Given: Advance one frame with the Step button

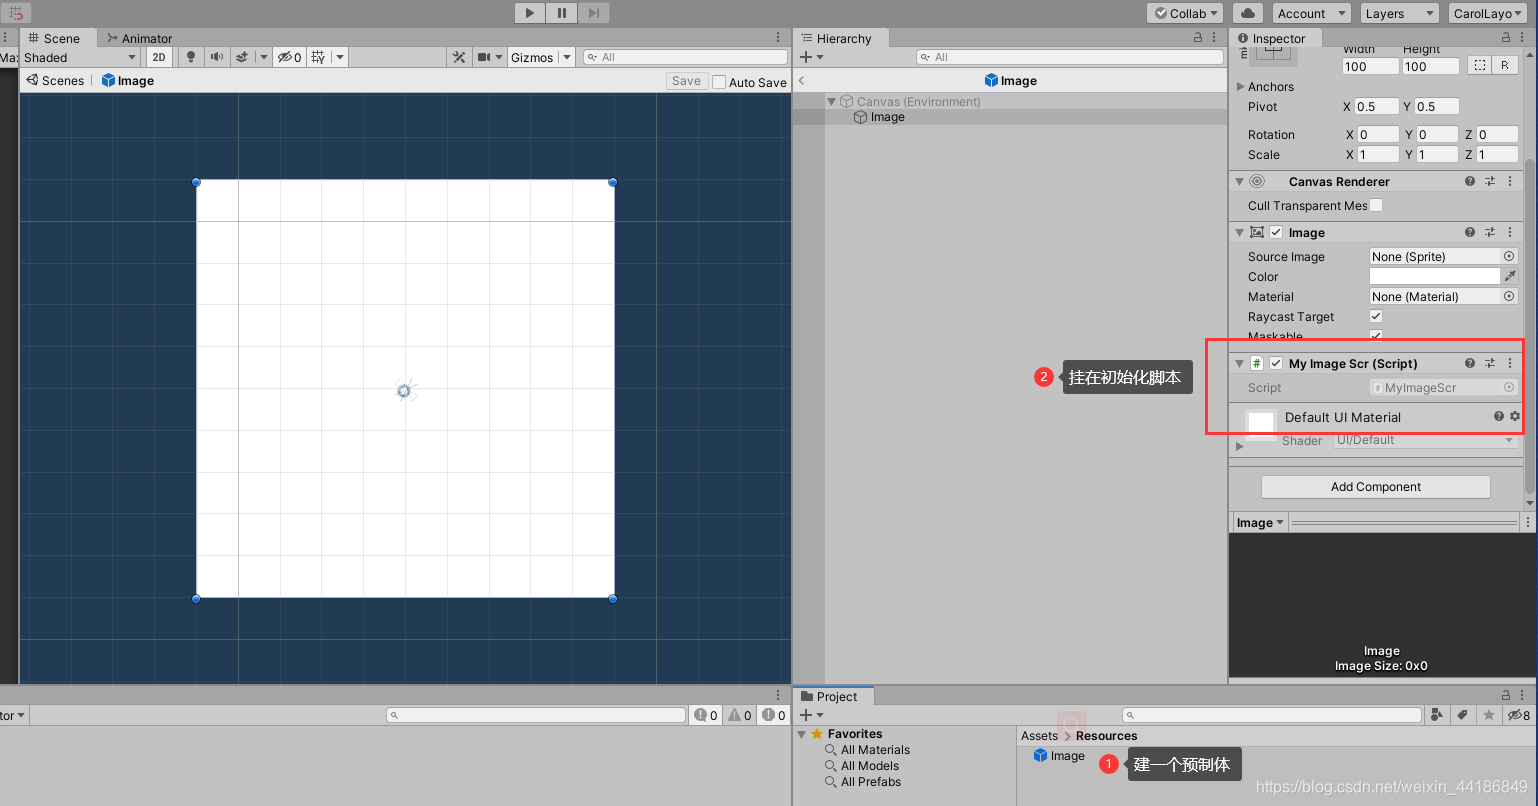Looking at the screenshot, I should (x=594, y=13).
